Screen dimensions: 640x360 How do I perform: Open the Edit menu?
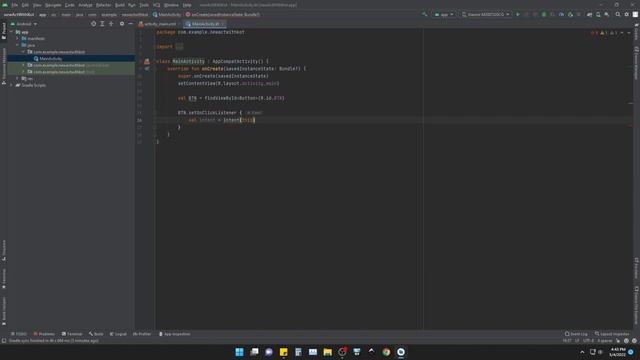[x=25, y=5]
